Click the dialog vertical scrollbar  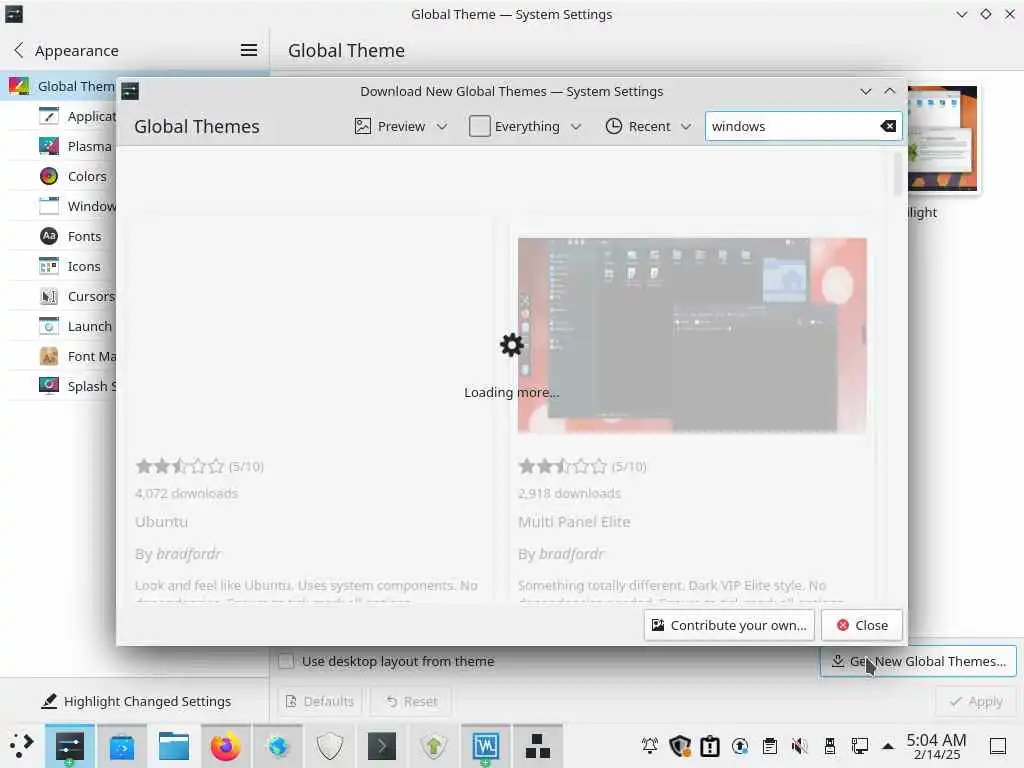click(898, 173)
